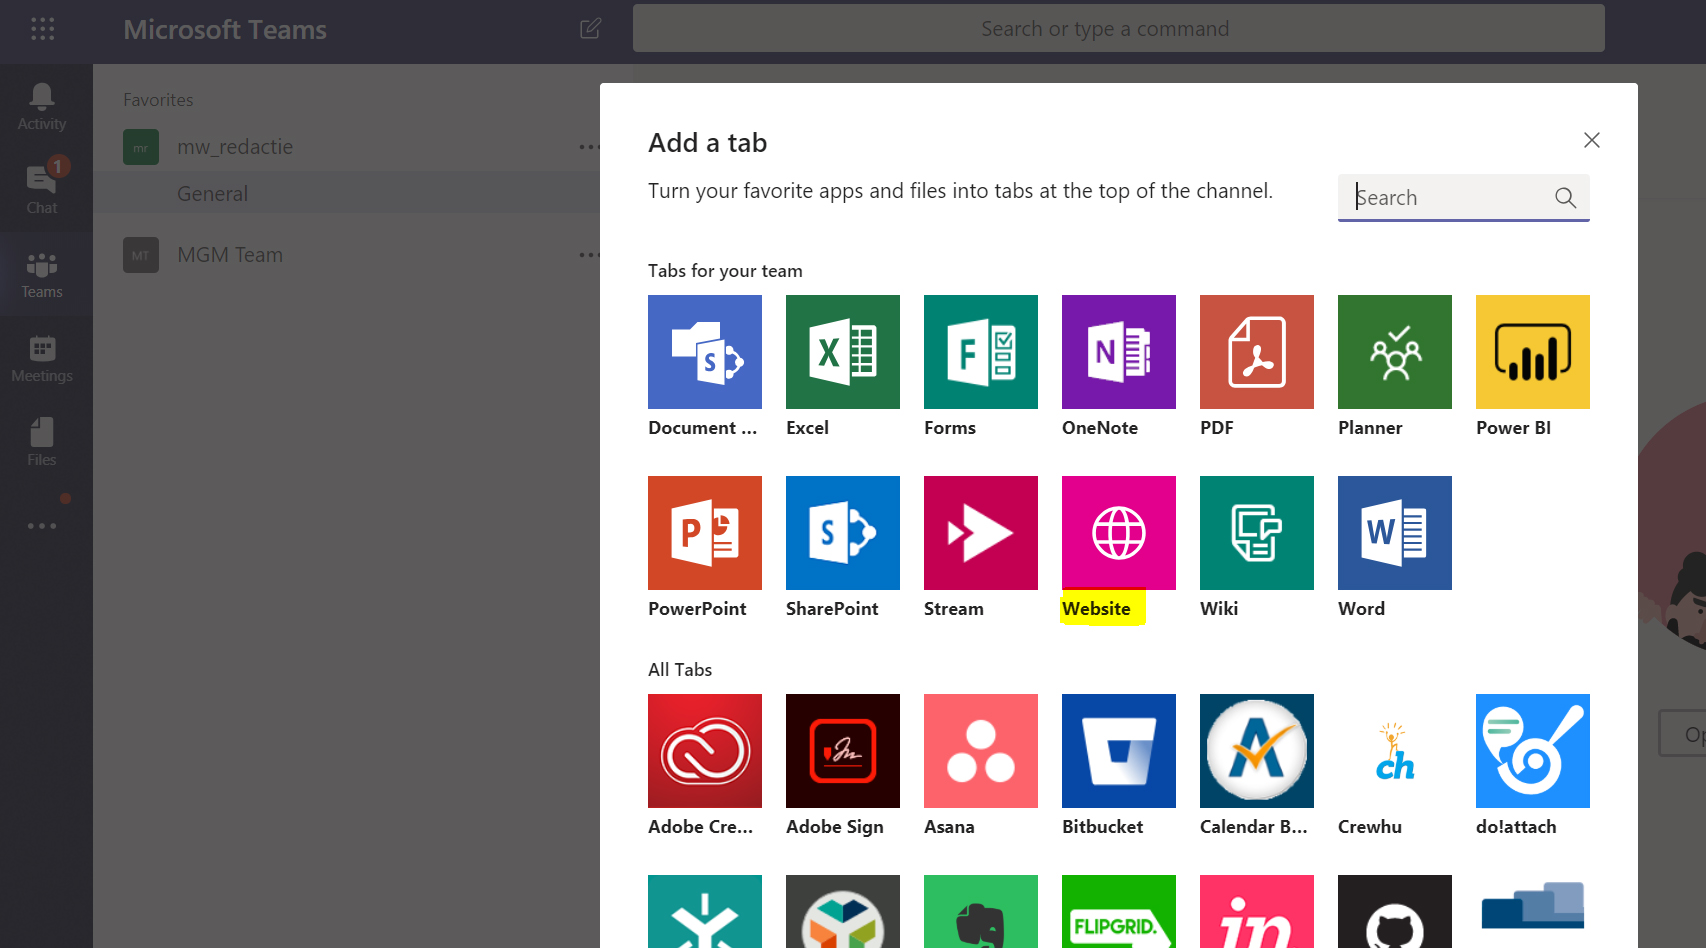The width and height of the screenshot is (1706, 948).
Task: Click the All Tabs heading
Action: (x=680, y=670)
